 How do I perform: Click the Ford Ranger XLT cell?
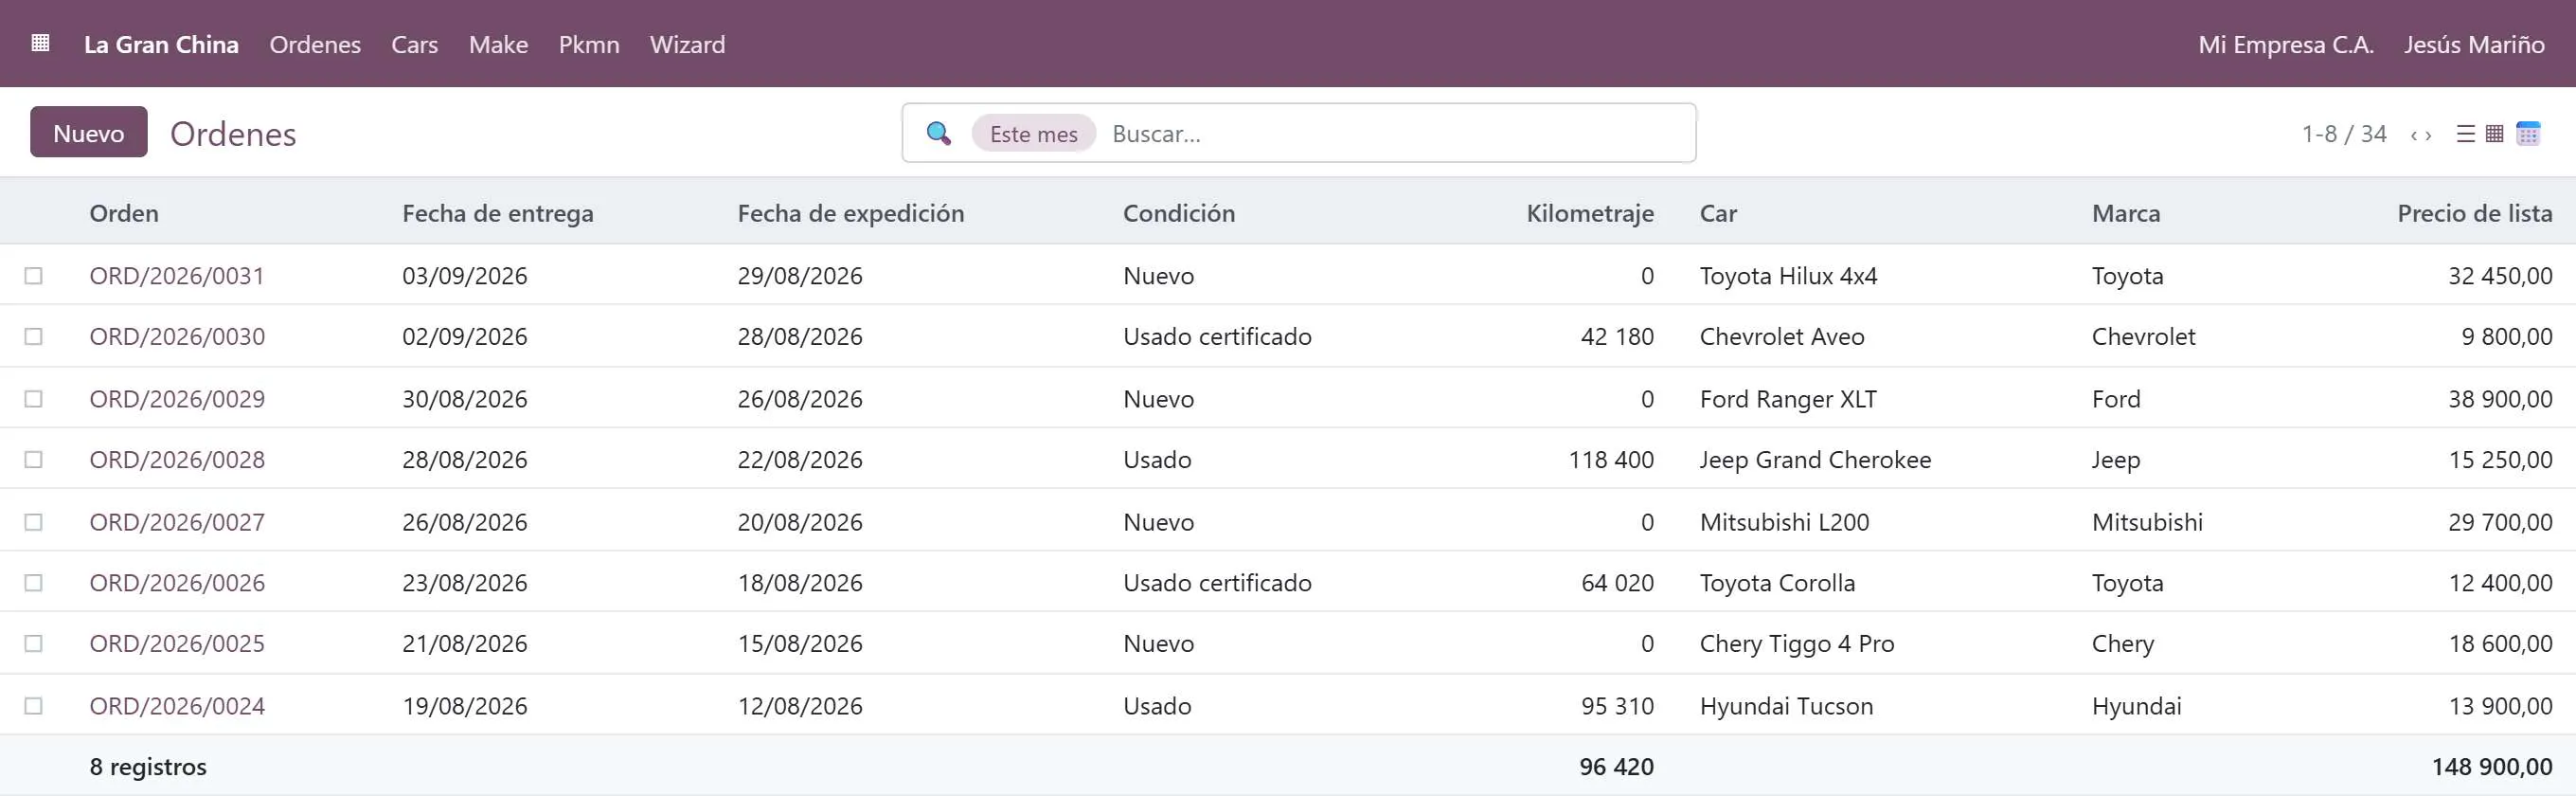(1788, 398)
